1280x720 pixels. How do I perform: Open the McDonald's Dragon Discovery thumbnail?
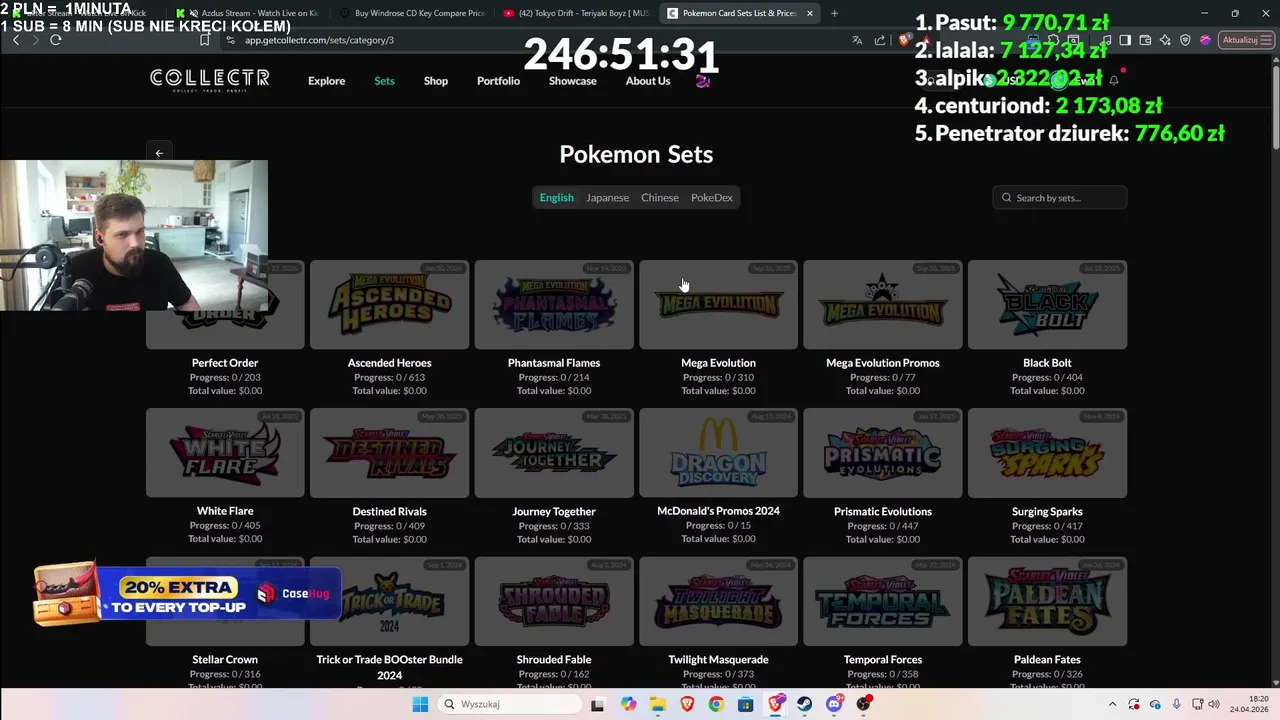coord(718,453)
